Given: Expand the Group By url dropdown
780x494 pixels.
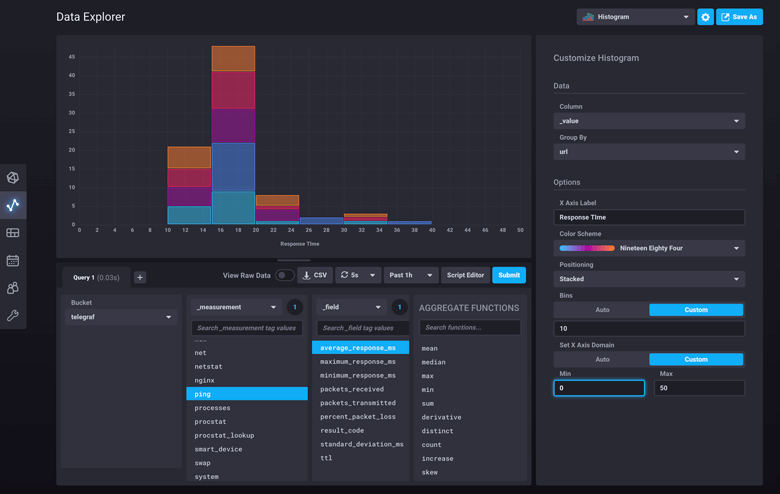Looking at the screenshot, I should pyautogui.click(x=649, y=152).
